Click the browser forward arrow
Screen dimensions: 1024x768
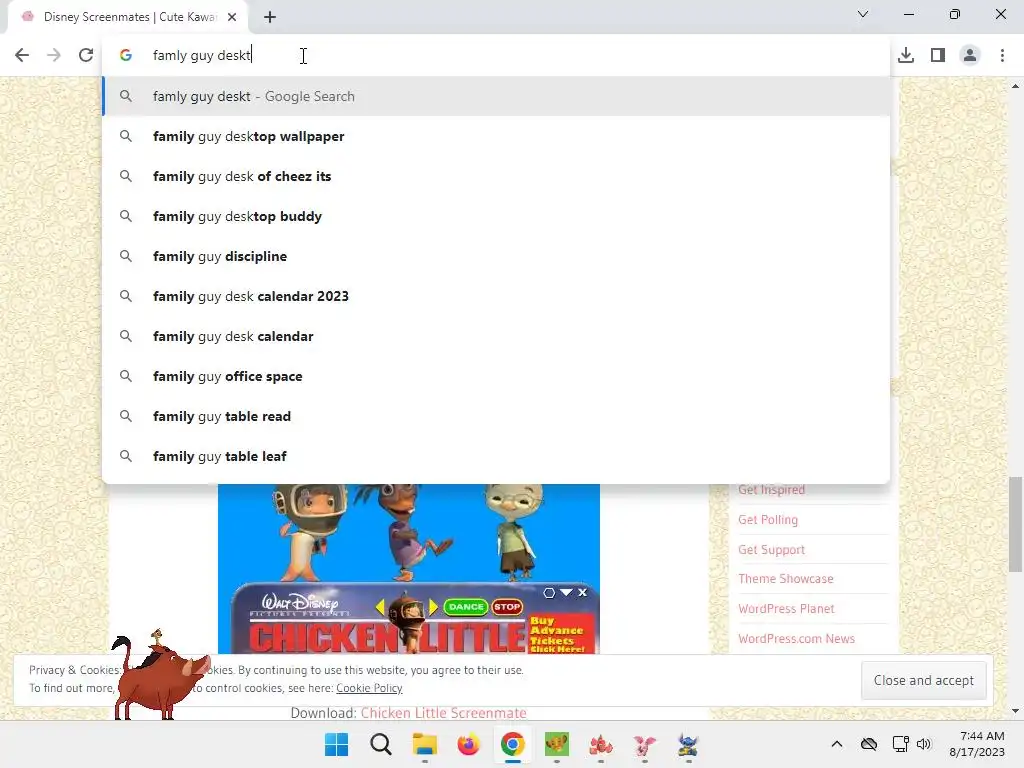(x=54, y=55)
